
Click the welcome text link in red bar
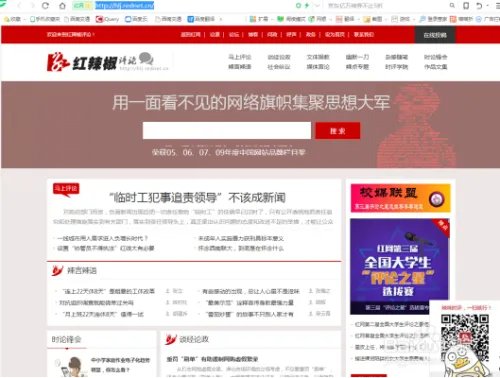coord(70,34)
